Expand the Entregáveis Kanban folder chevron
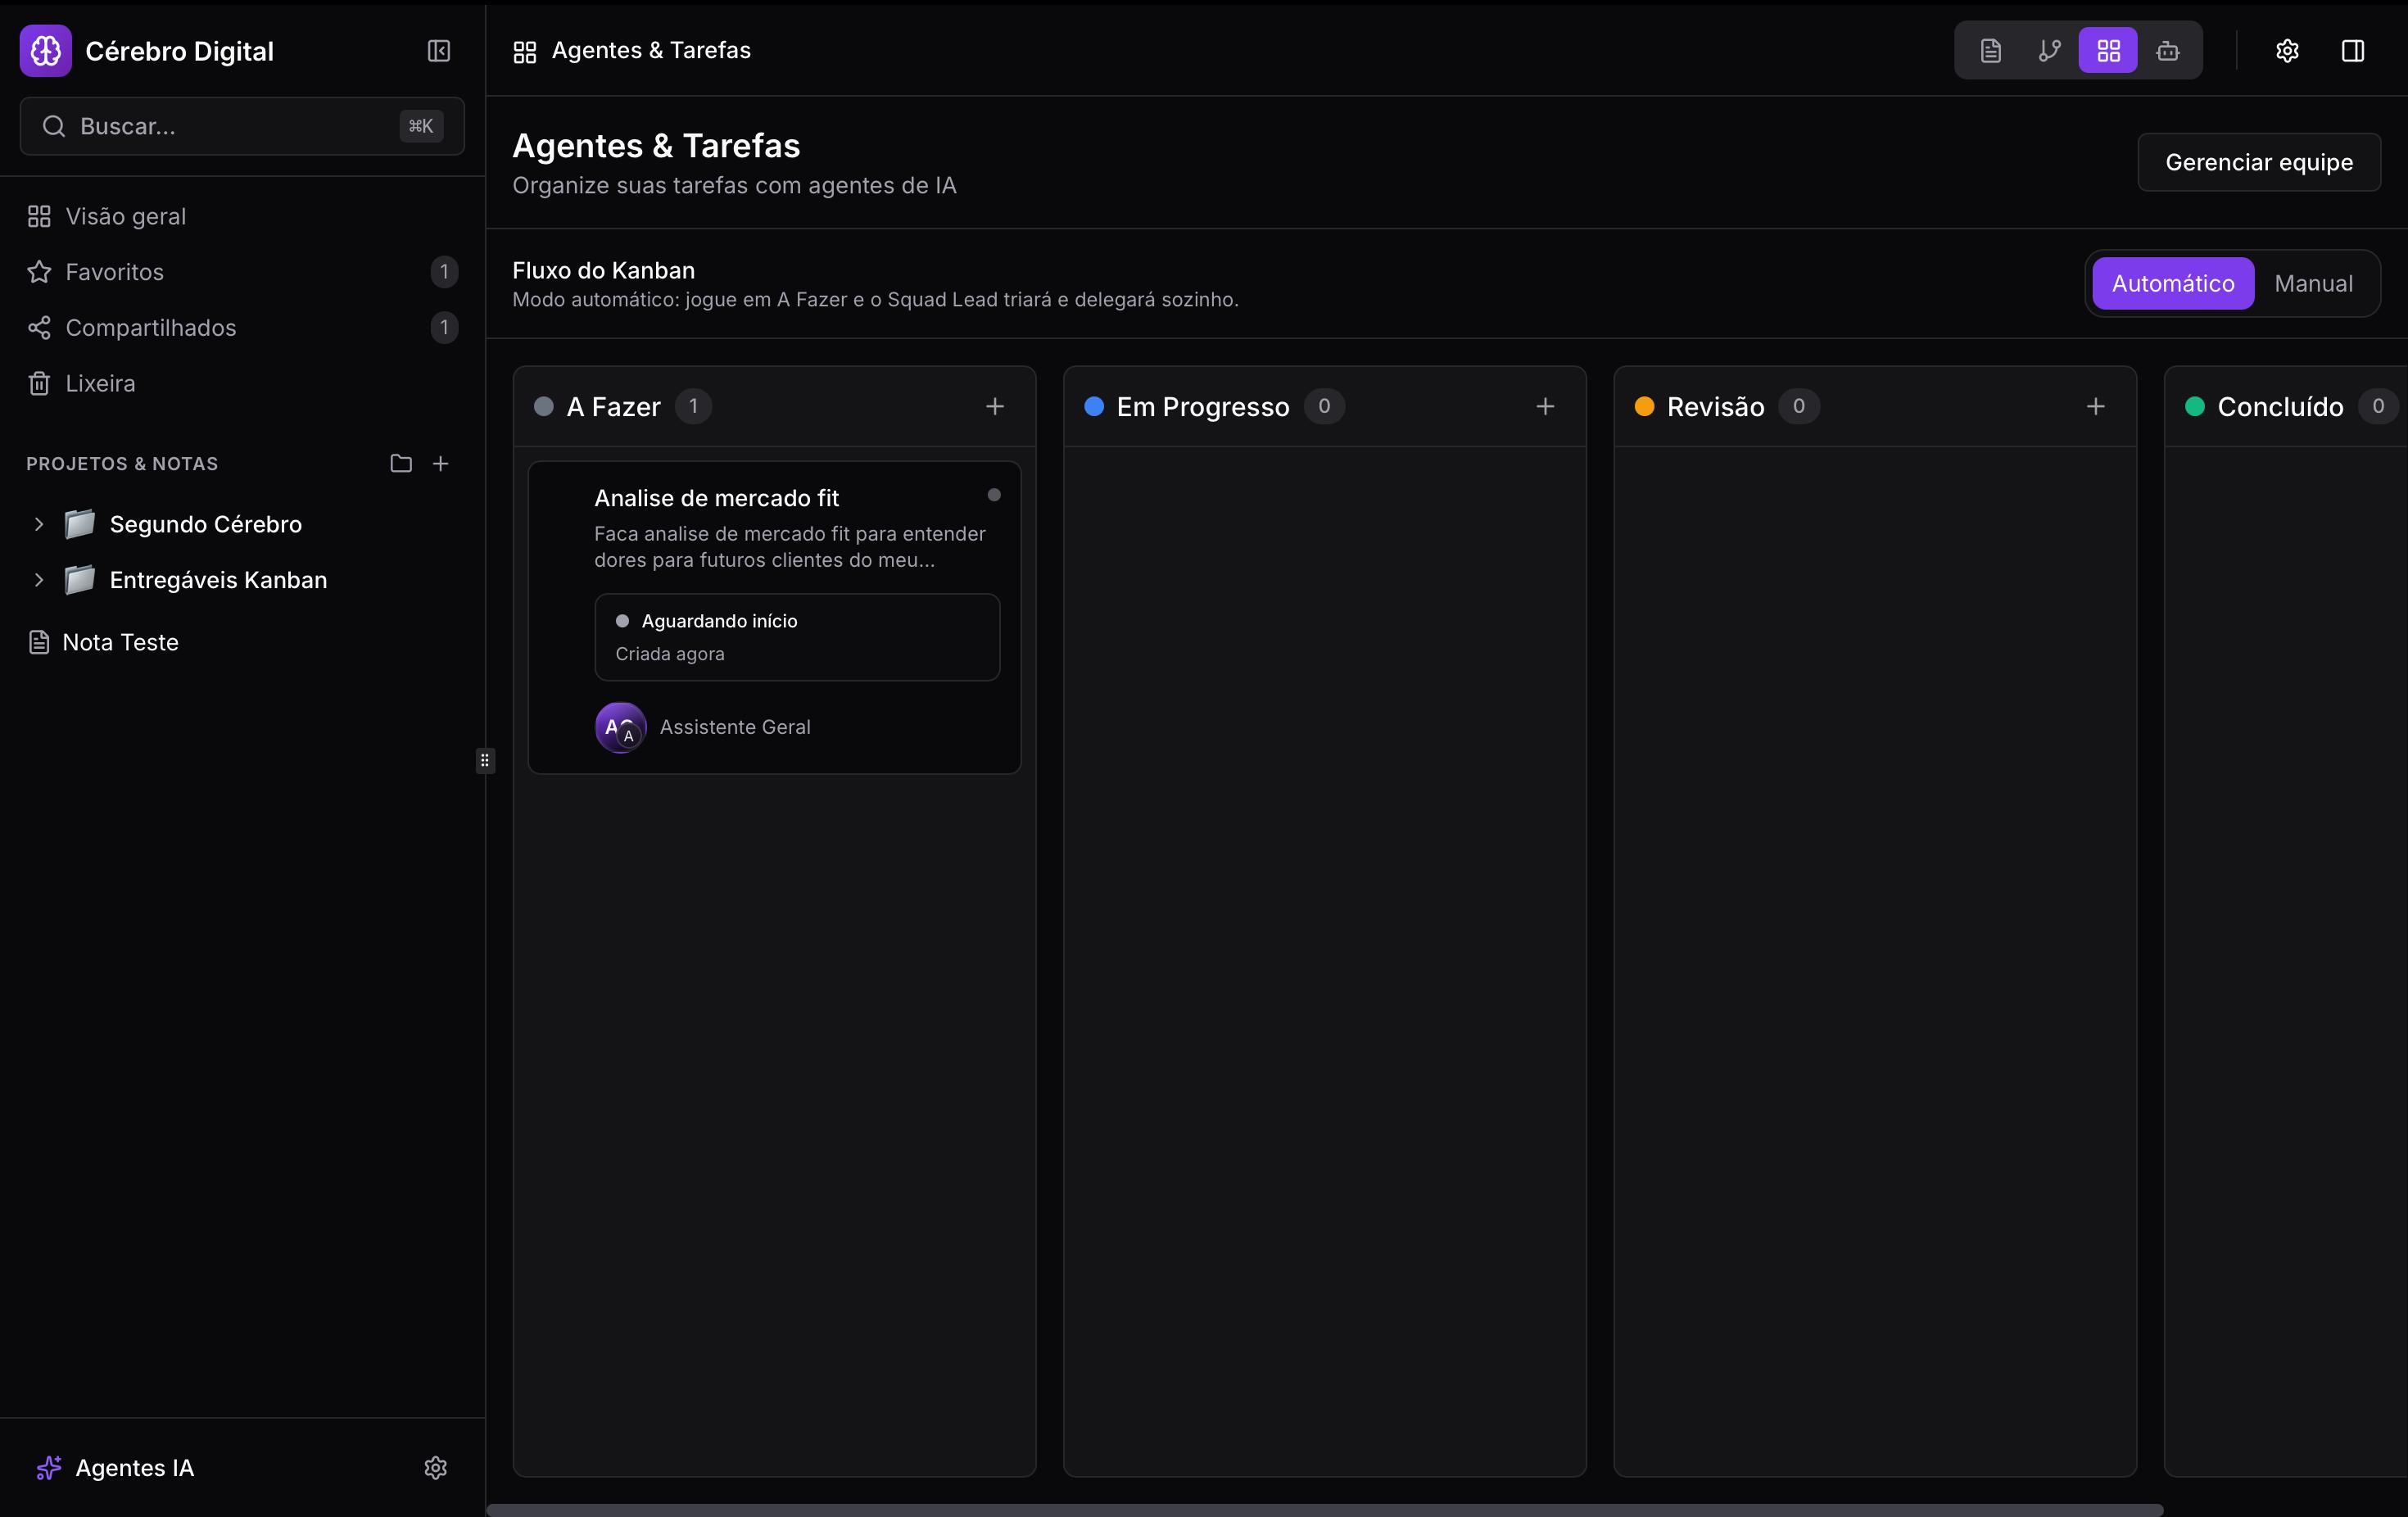This screenshot has width=2408, height=1517. (x=39, y=580)
